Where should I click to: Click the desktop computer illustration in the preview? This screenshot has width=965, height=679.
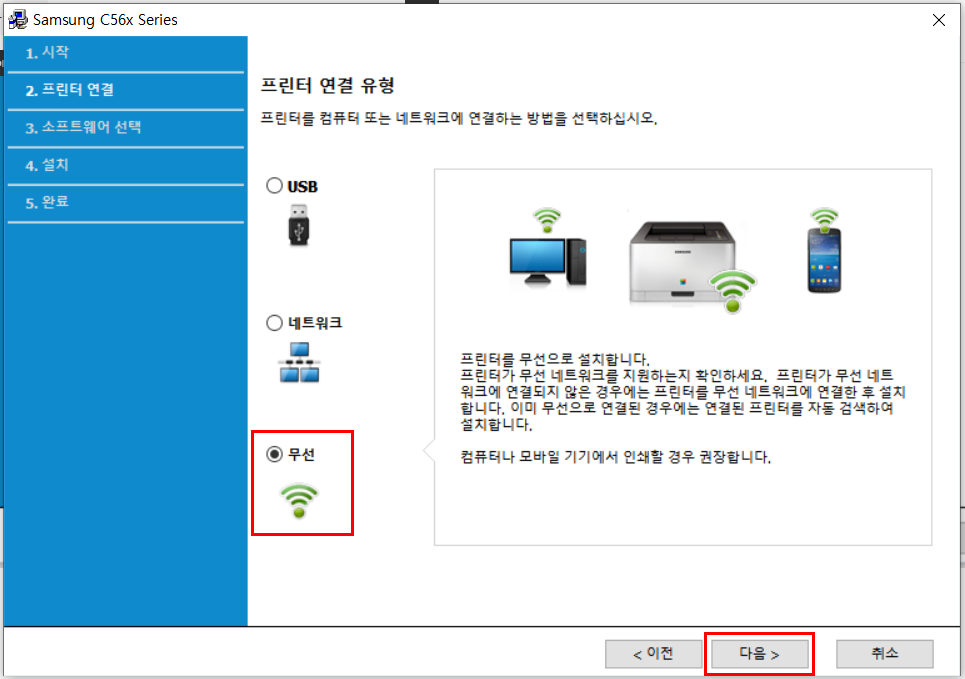click(x=545, y=262)
